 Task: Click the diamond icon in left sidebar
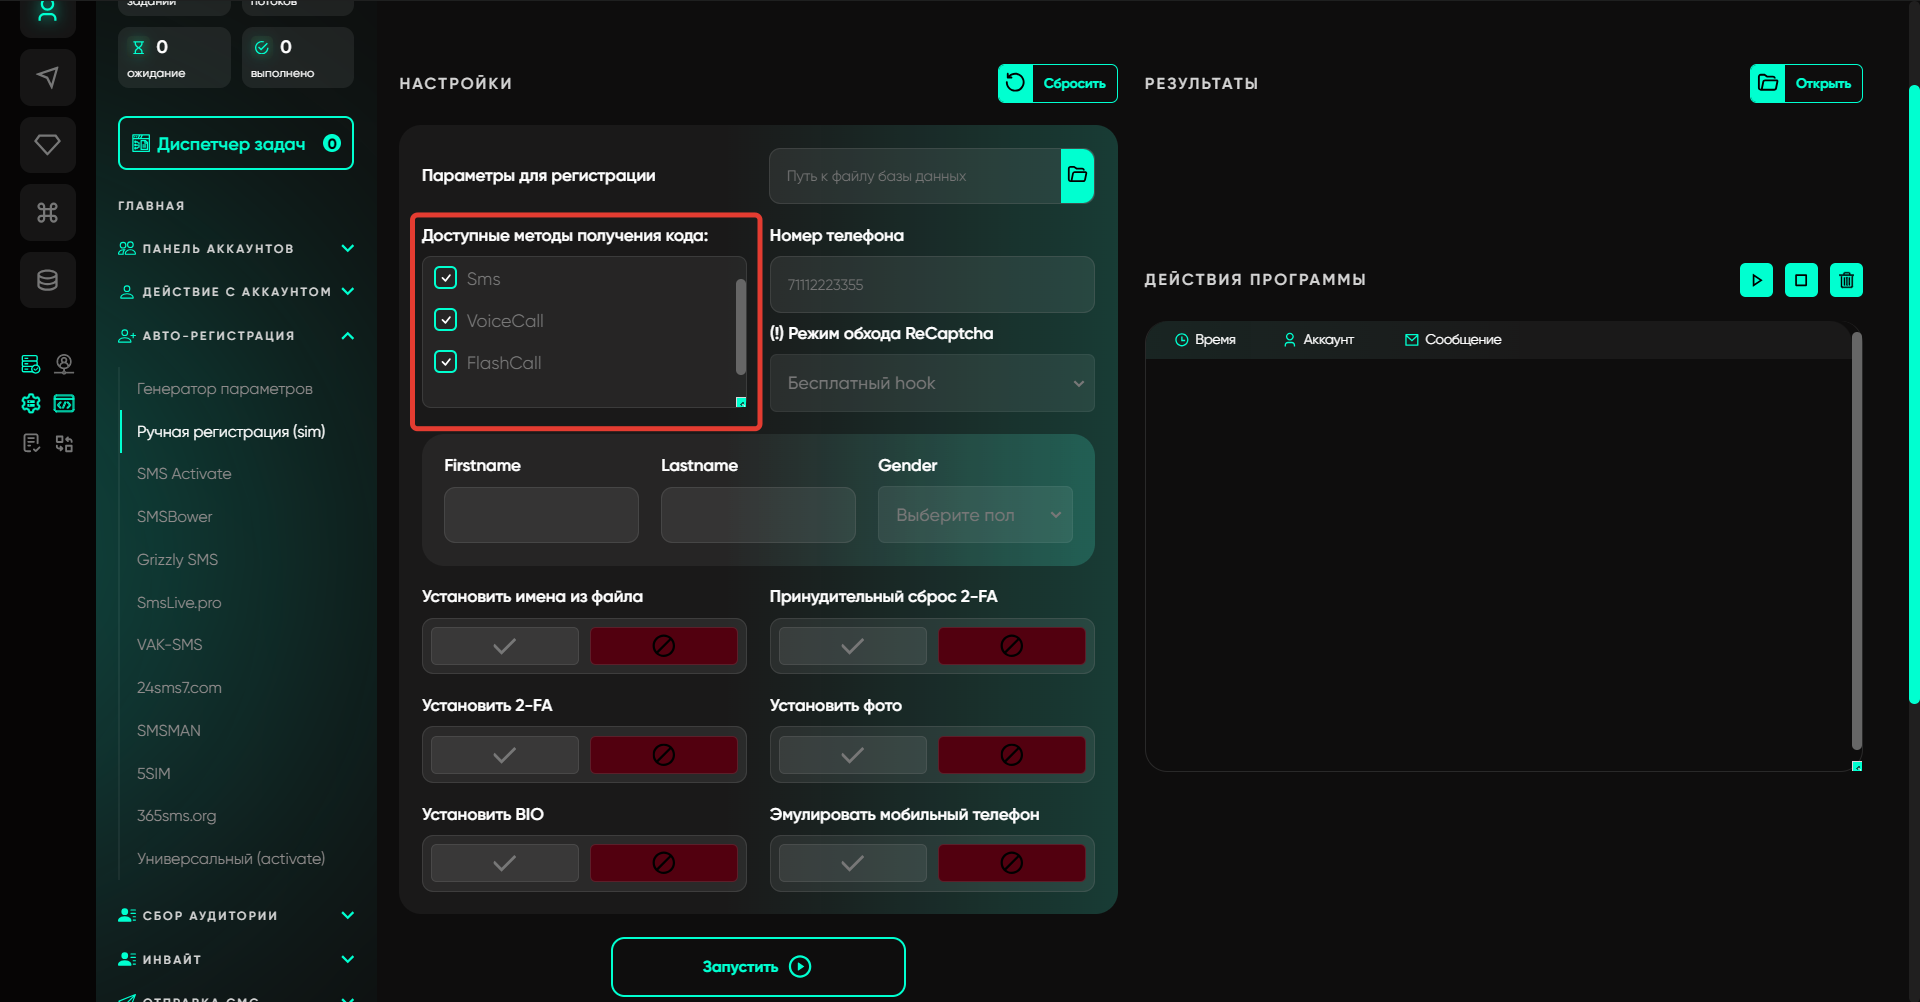pos(47,145)
